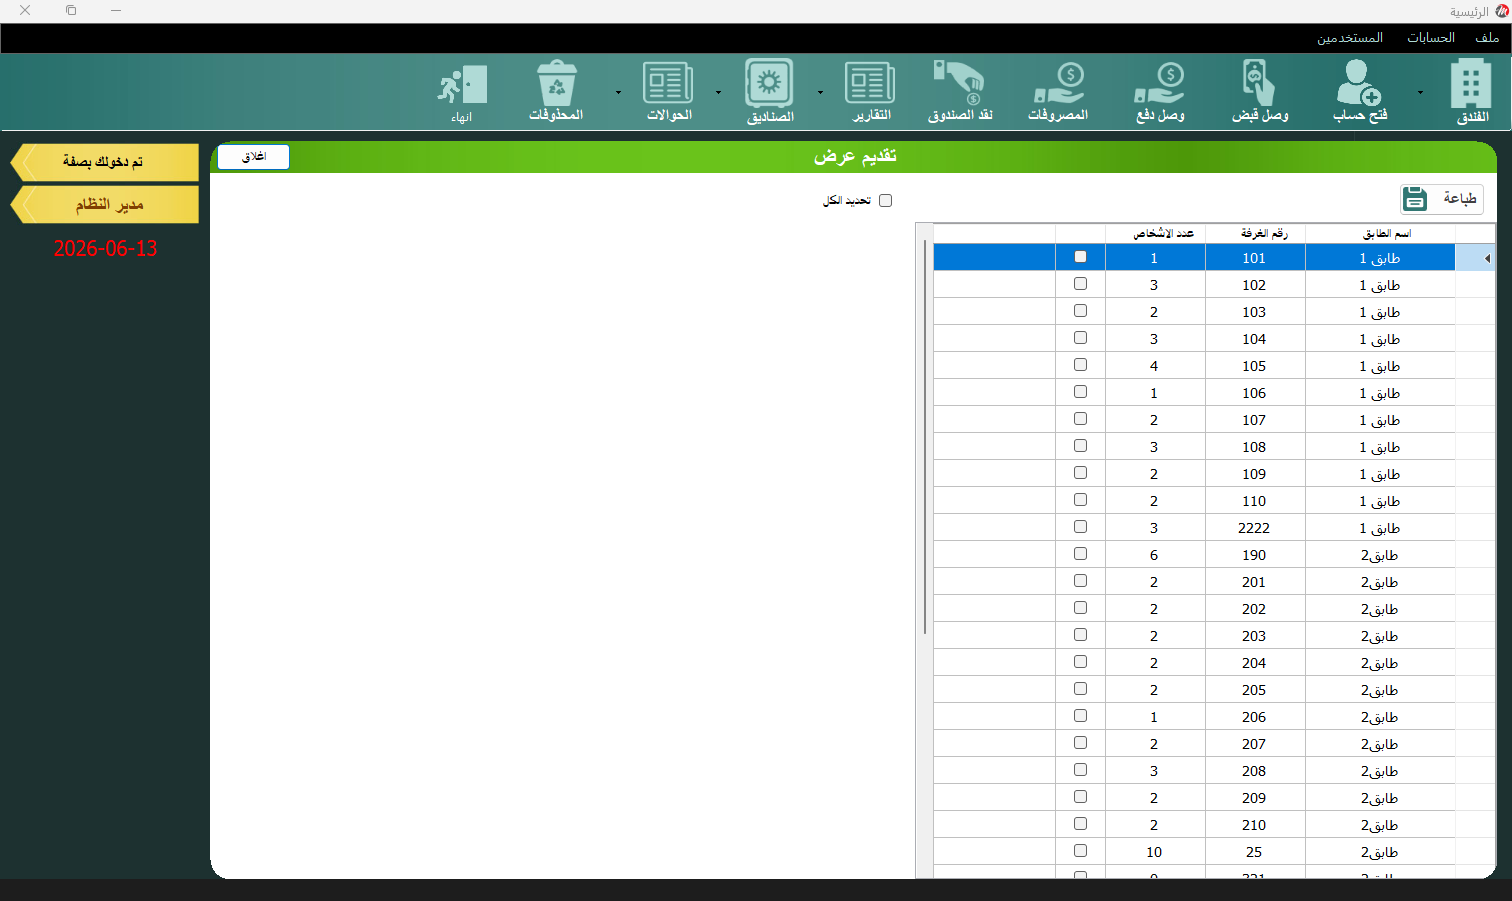Click the طباعة print button
Viewport: 1512px width, 901px height.
pyautogui.click(x=1441, y=199)
